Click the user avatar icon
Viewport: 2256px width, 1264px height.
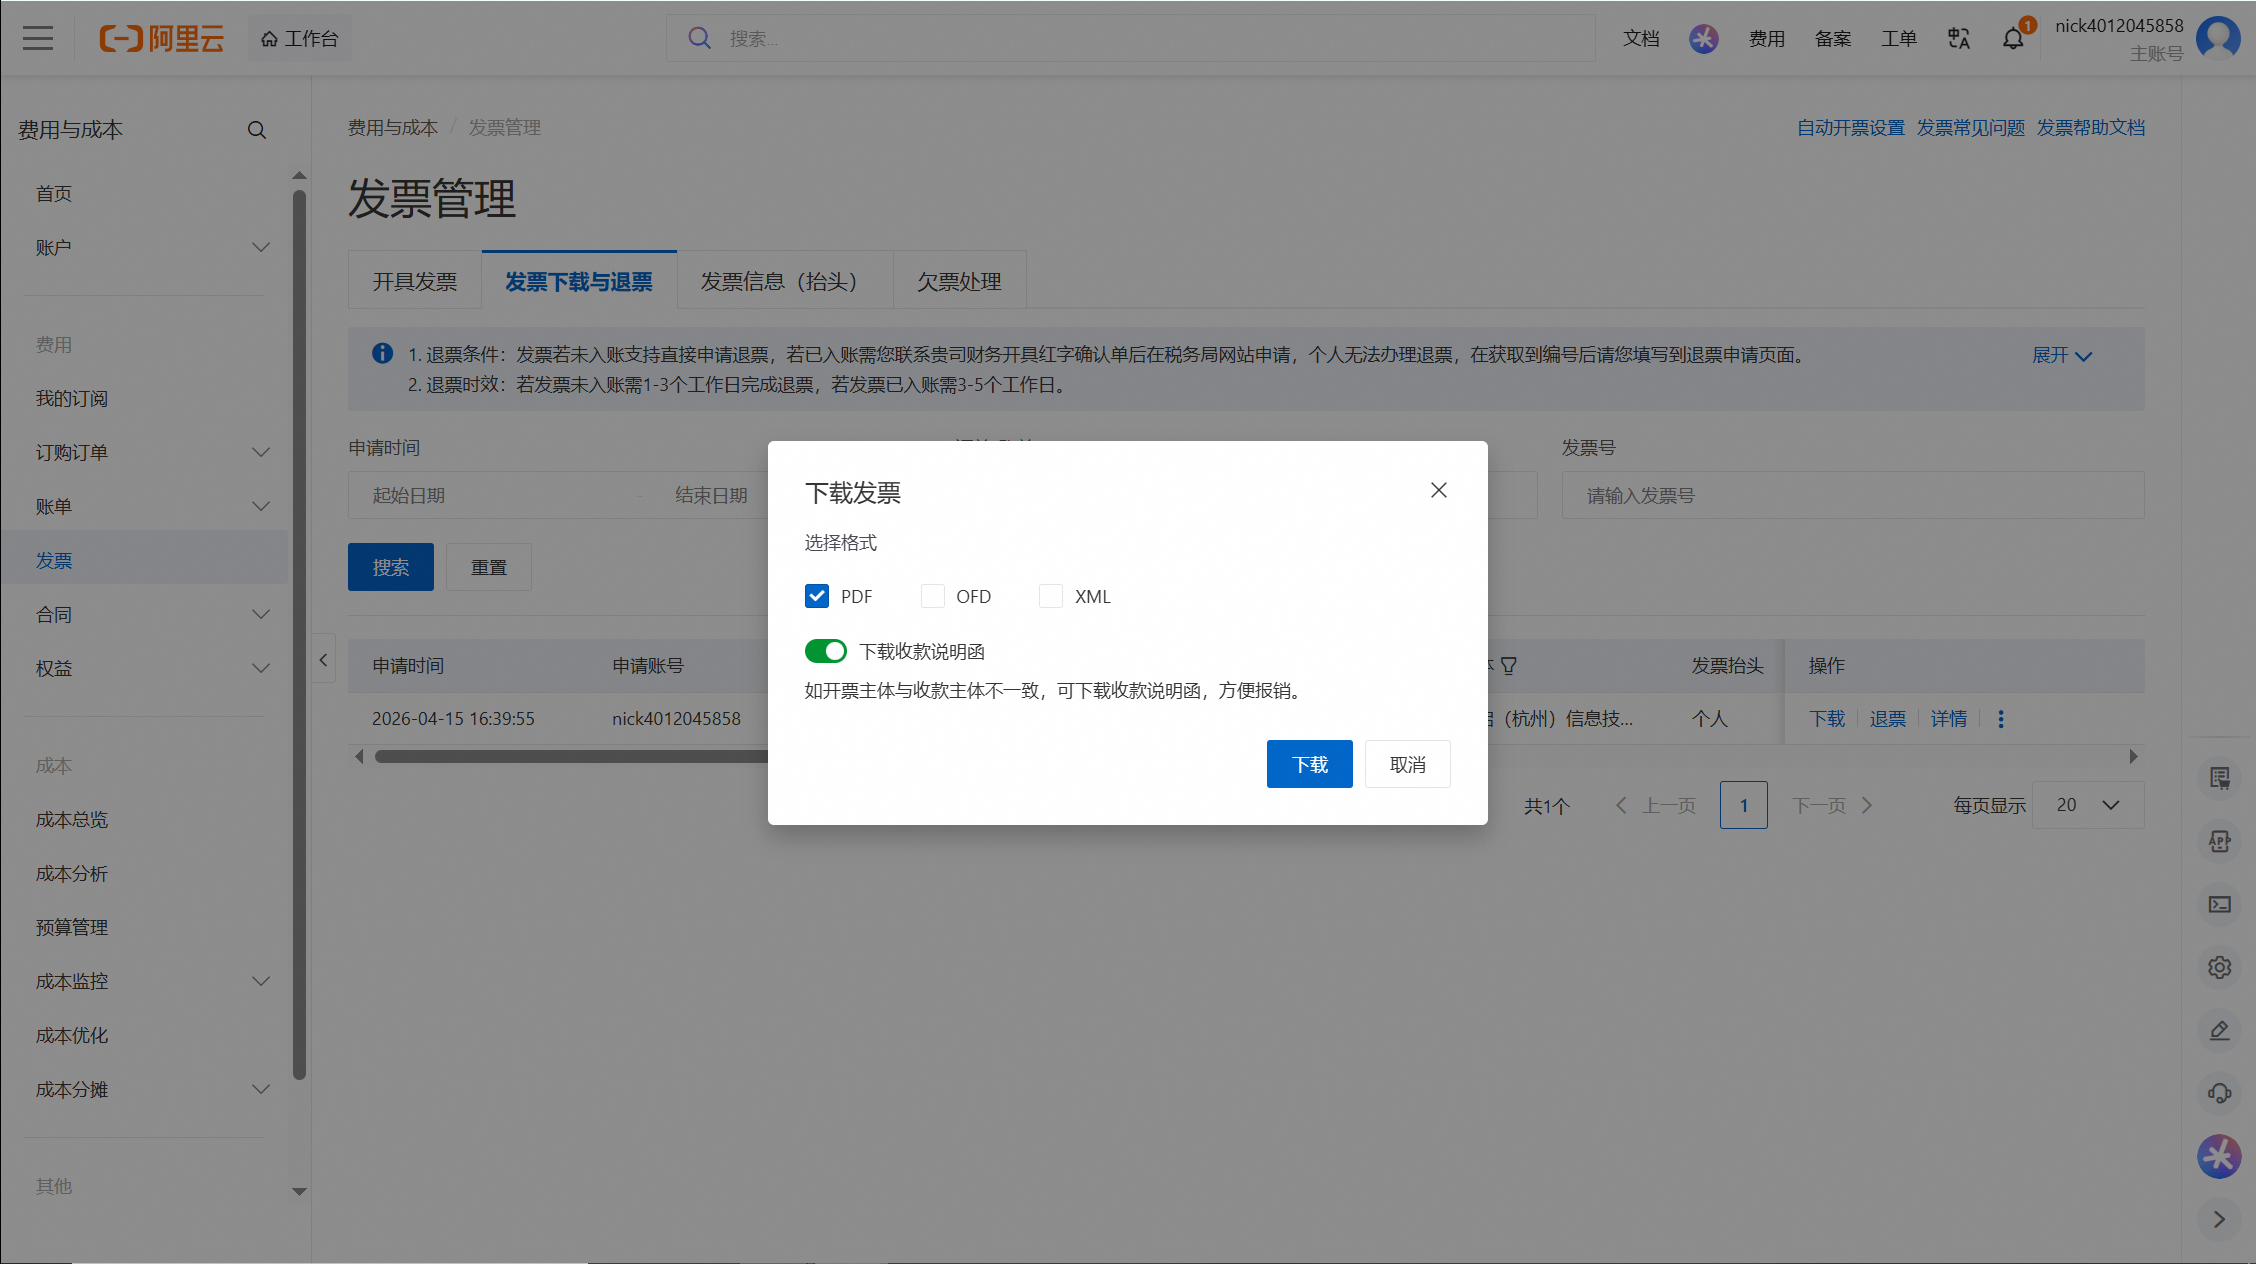point(2218,38)
